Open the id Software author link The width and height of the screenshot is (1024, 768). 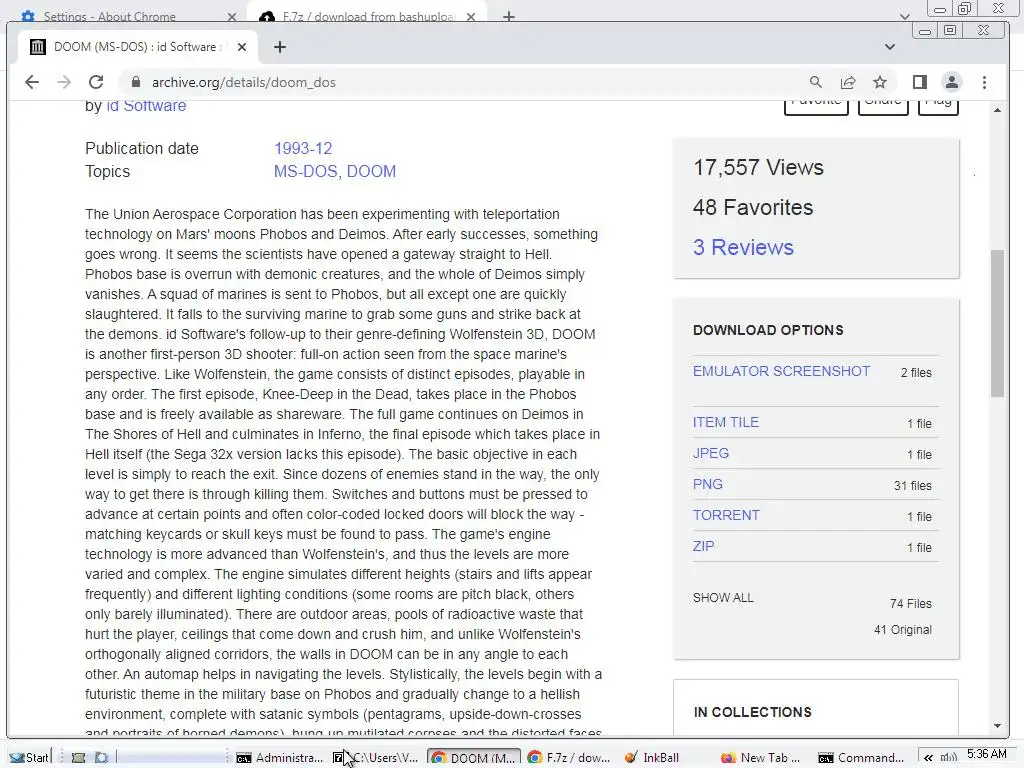(146, 106)
